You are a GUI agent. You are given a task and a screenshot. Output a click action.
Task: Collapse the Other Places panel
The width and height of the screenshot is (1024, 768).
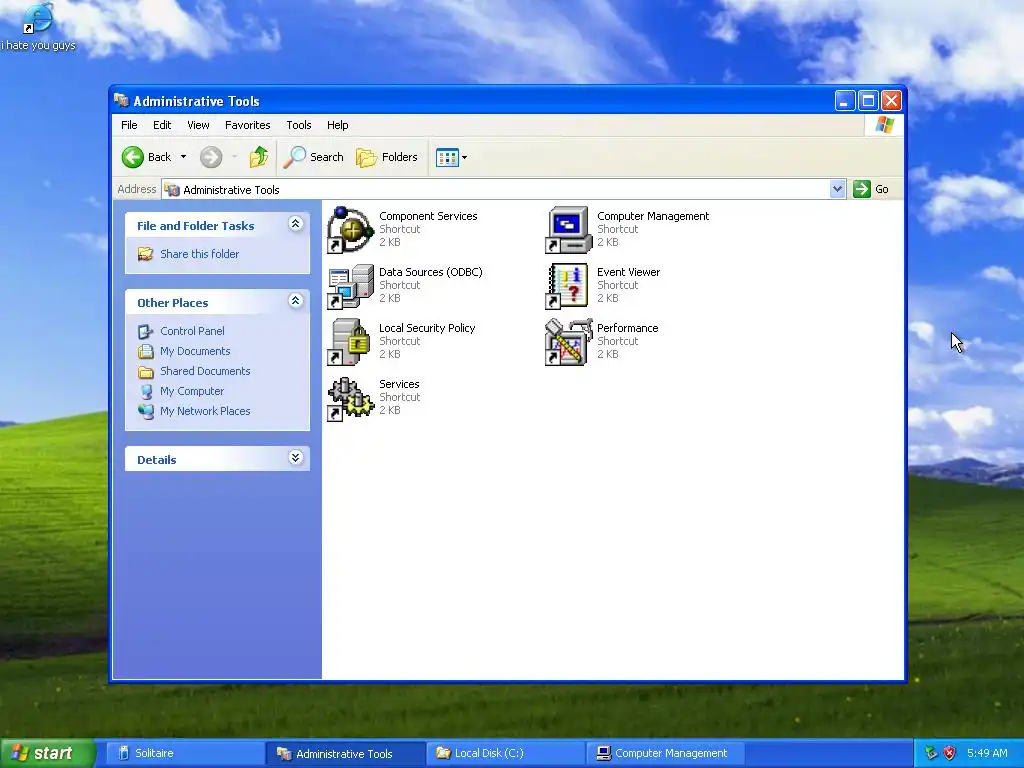pyautogui.click(x=295, y=301)
